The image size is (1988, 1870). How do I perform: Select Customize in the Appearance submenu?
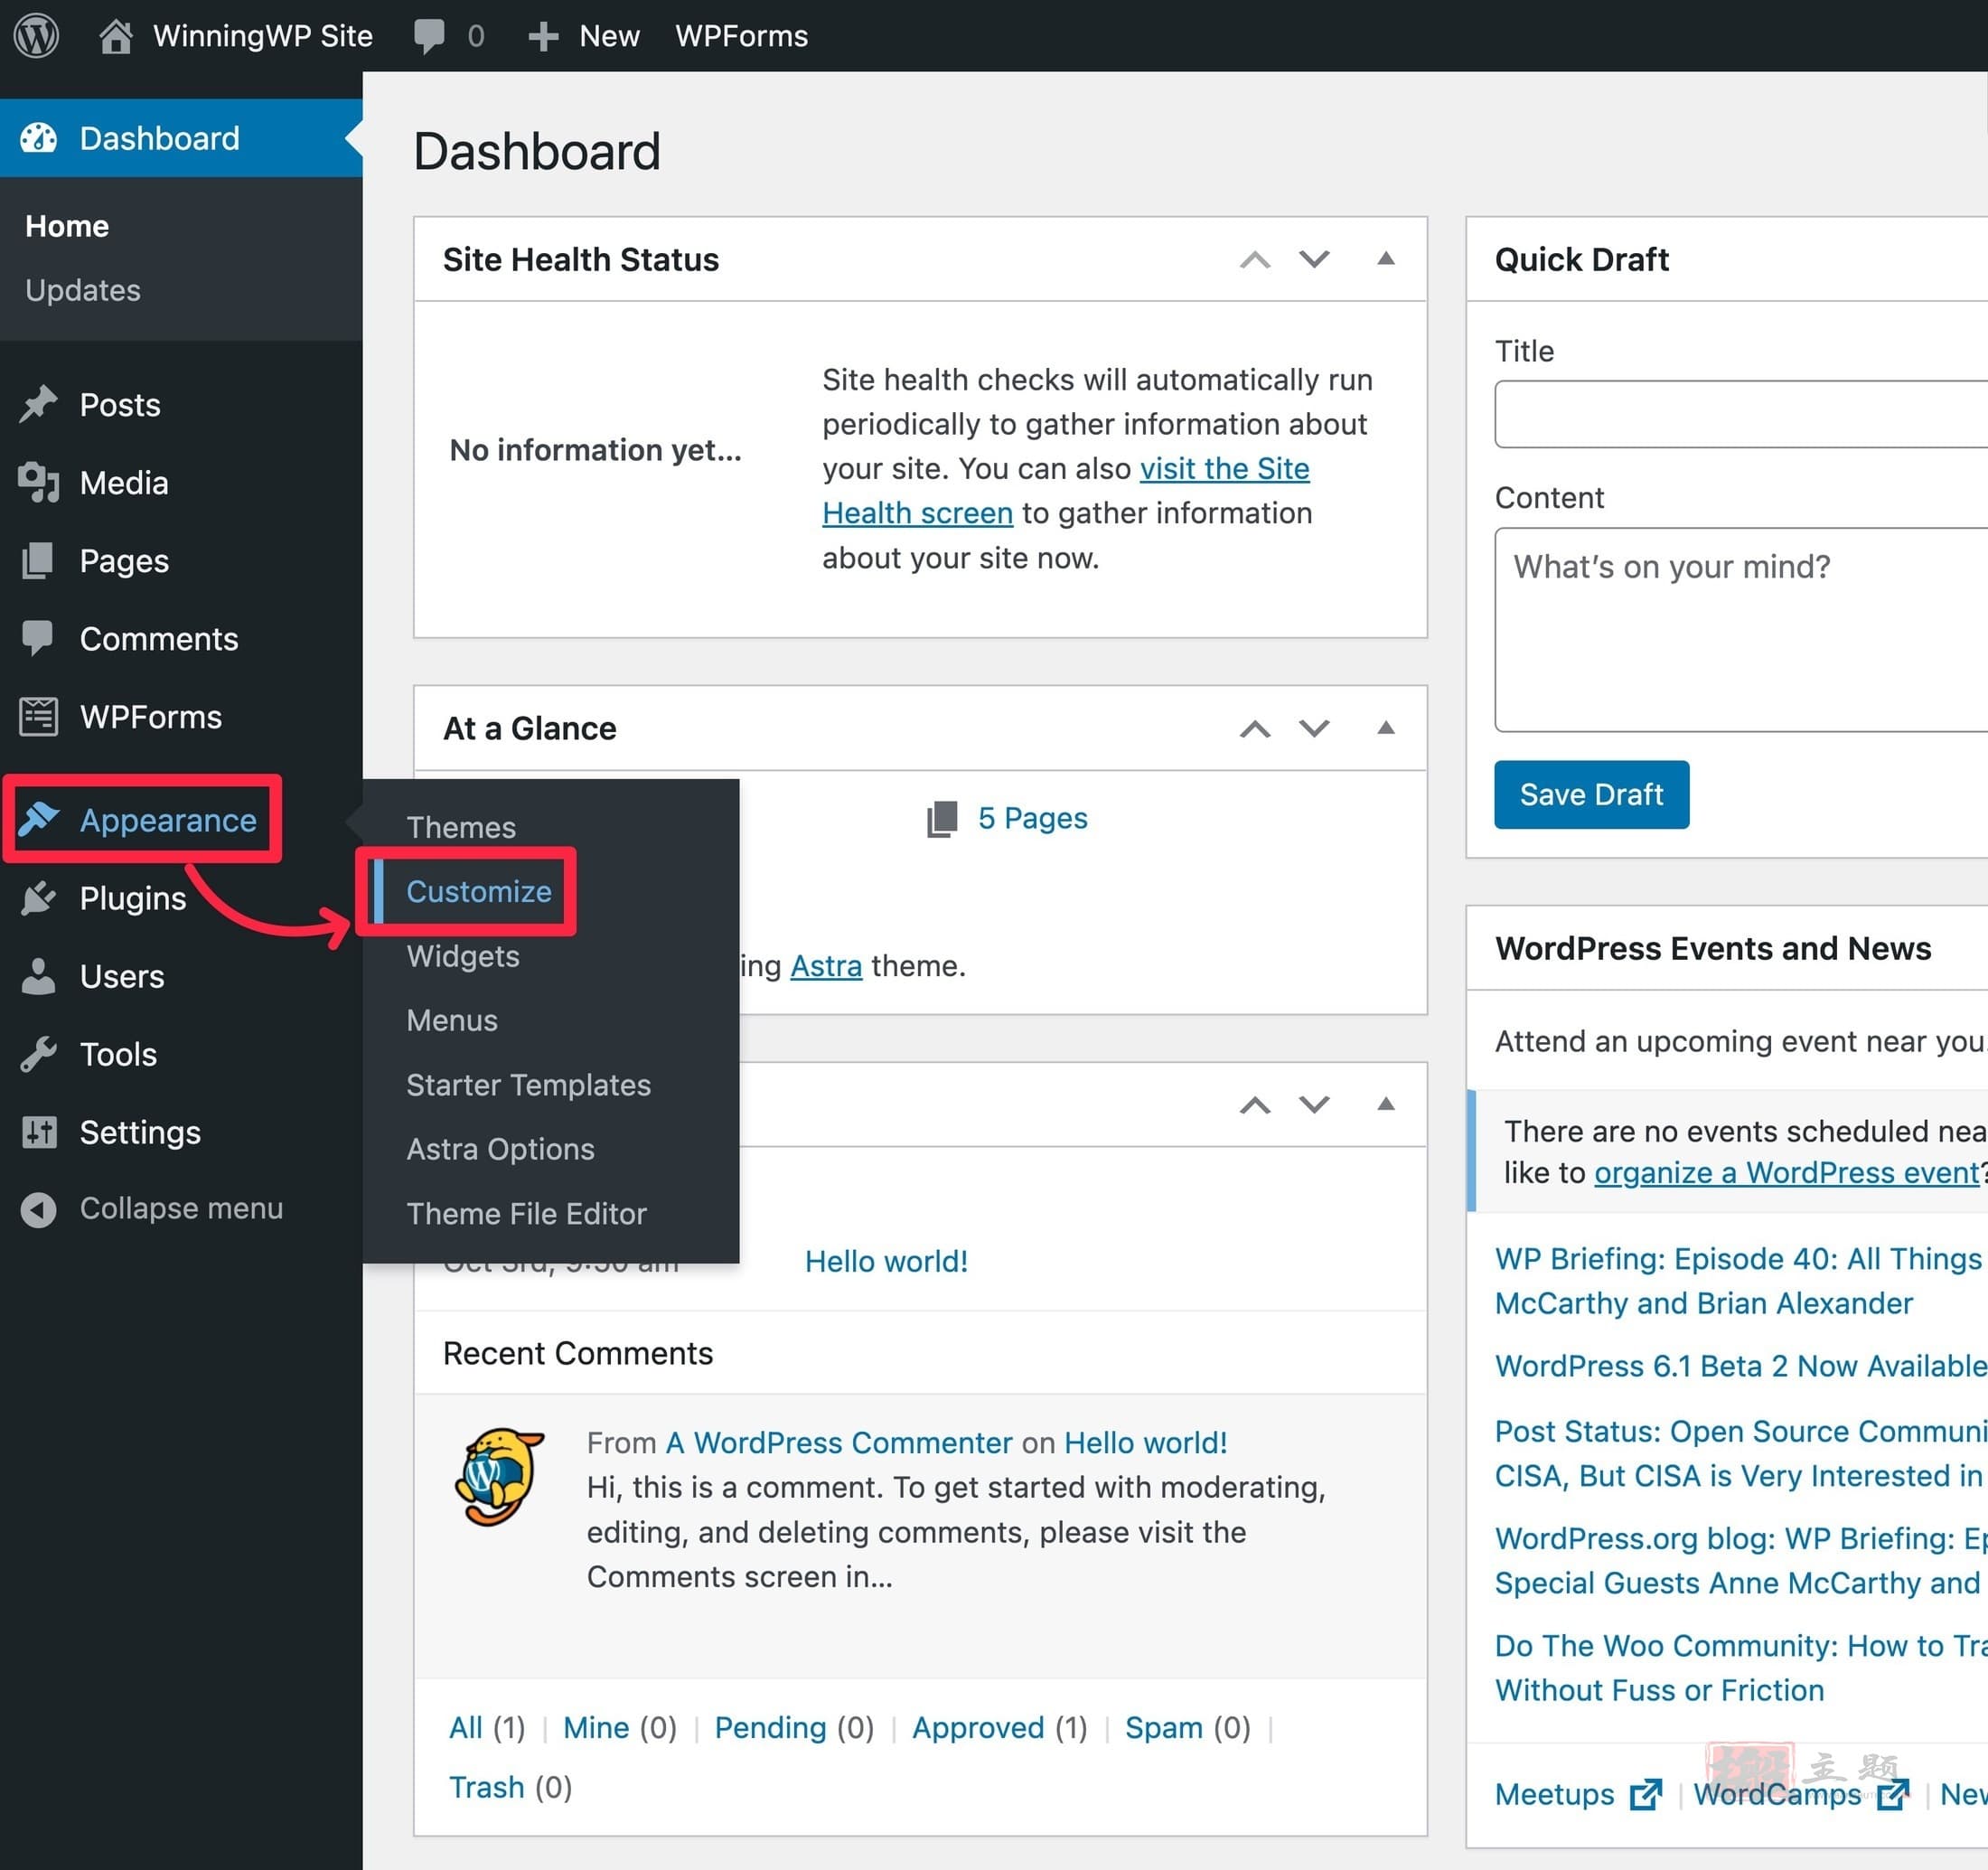[479, 891]
